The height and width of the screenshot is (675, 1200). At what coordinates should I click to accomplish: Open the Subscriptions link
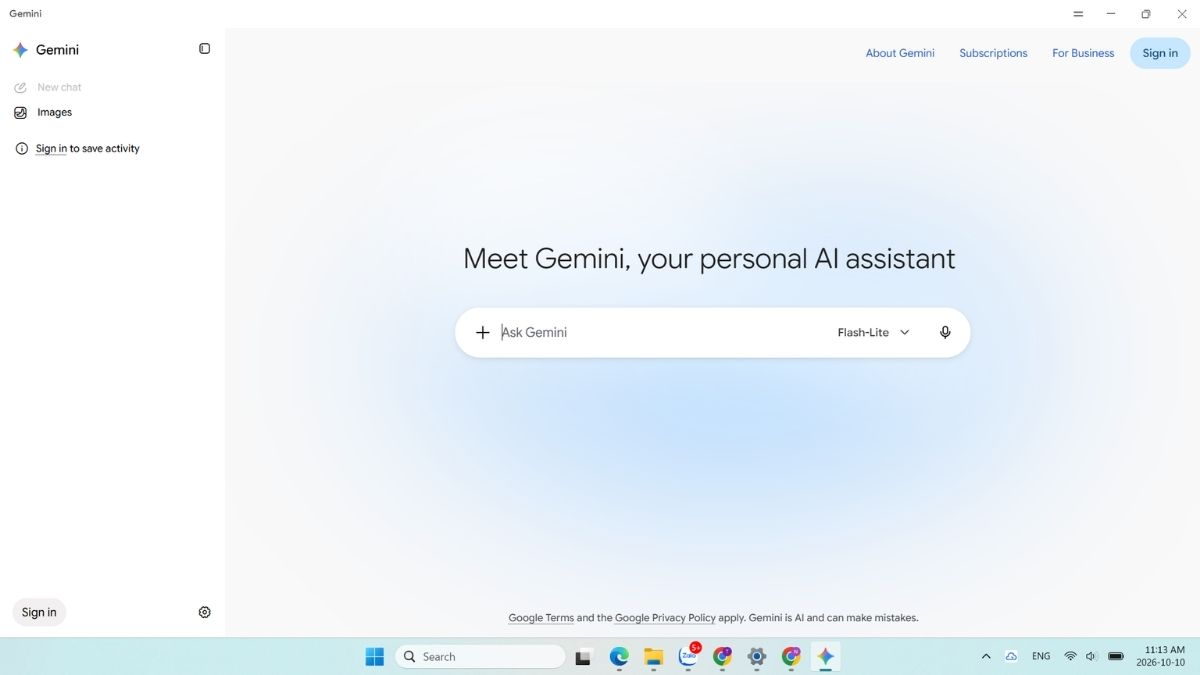993,53
